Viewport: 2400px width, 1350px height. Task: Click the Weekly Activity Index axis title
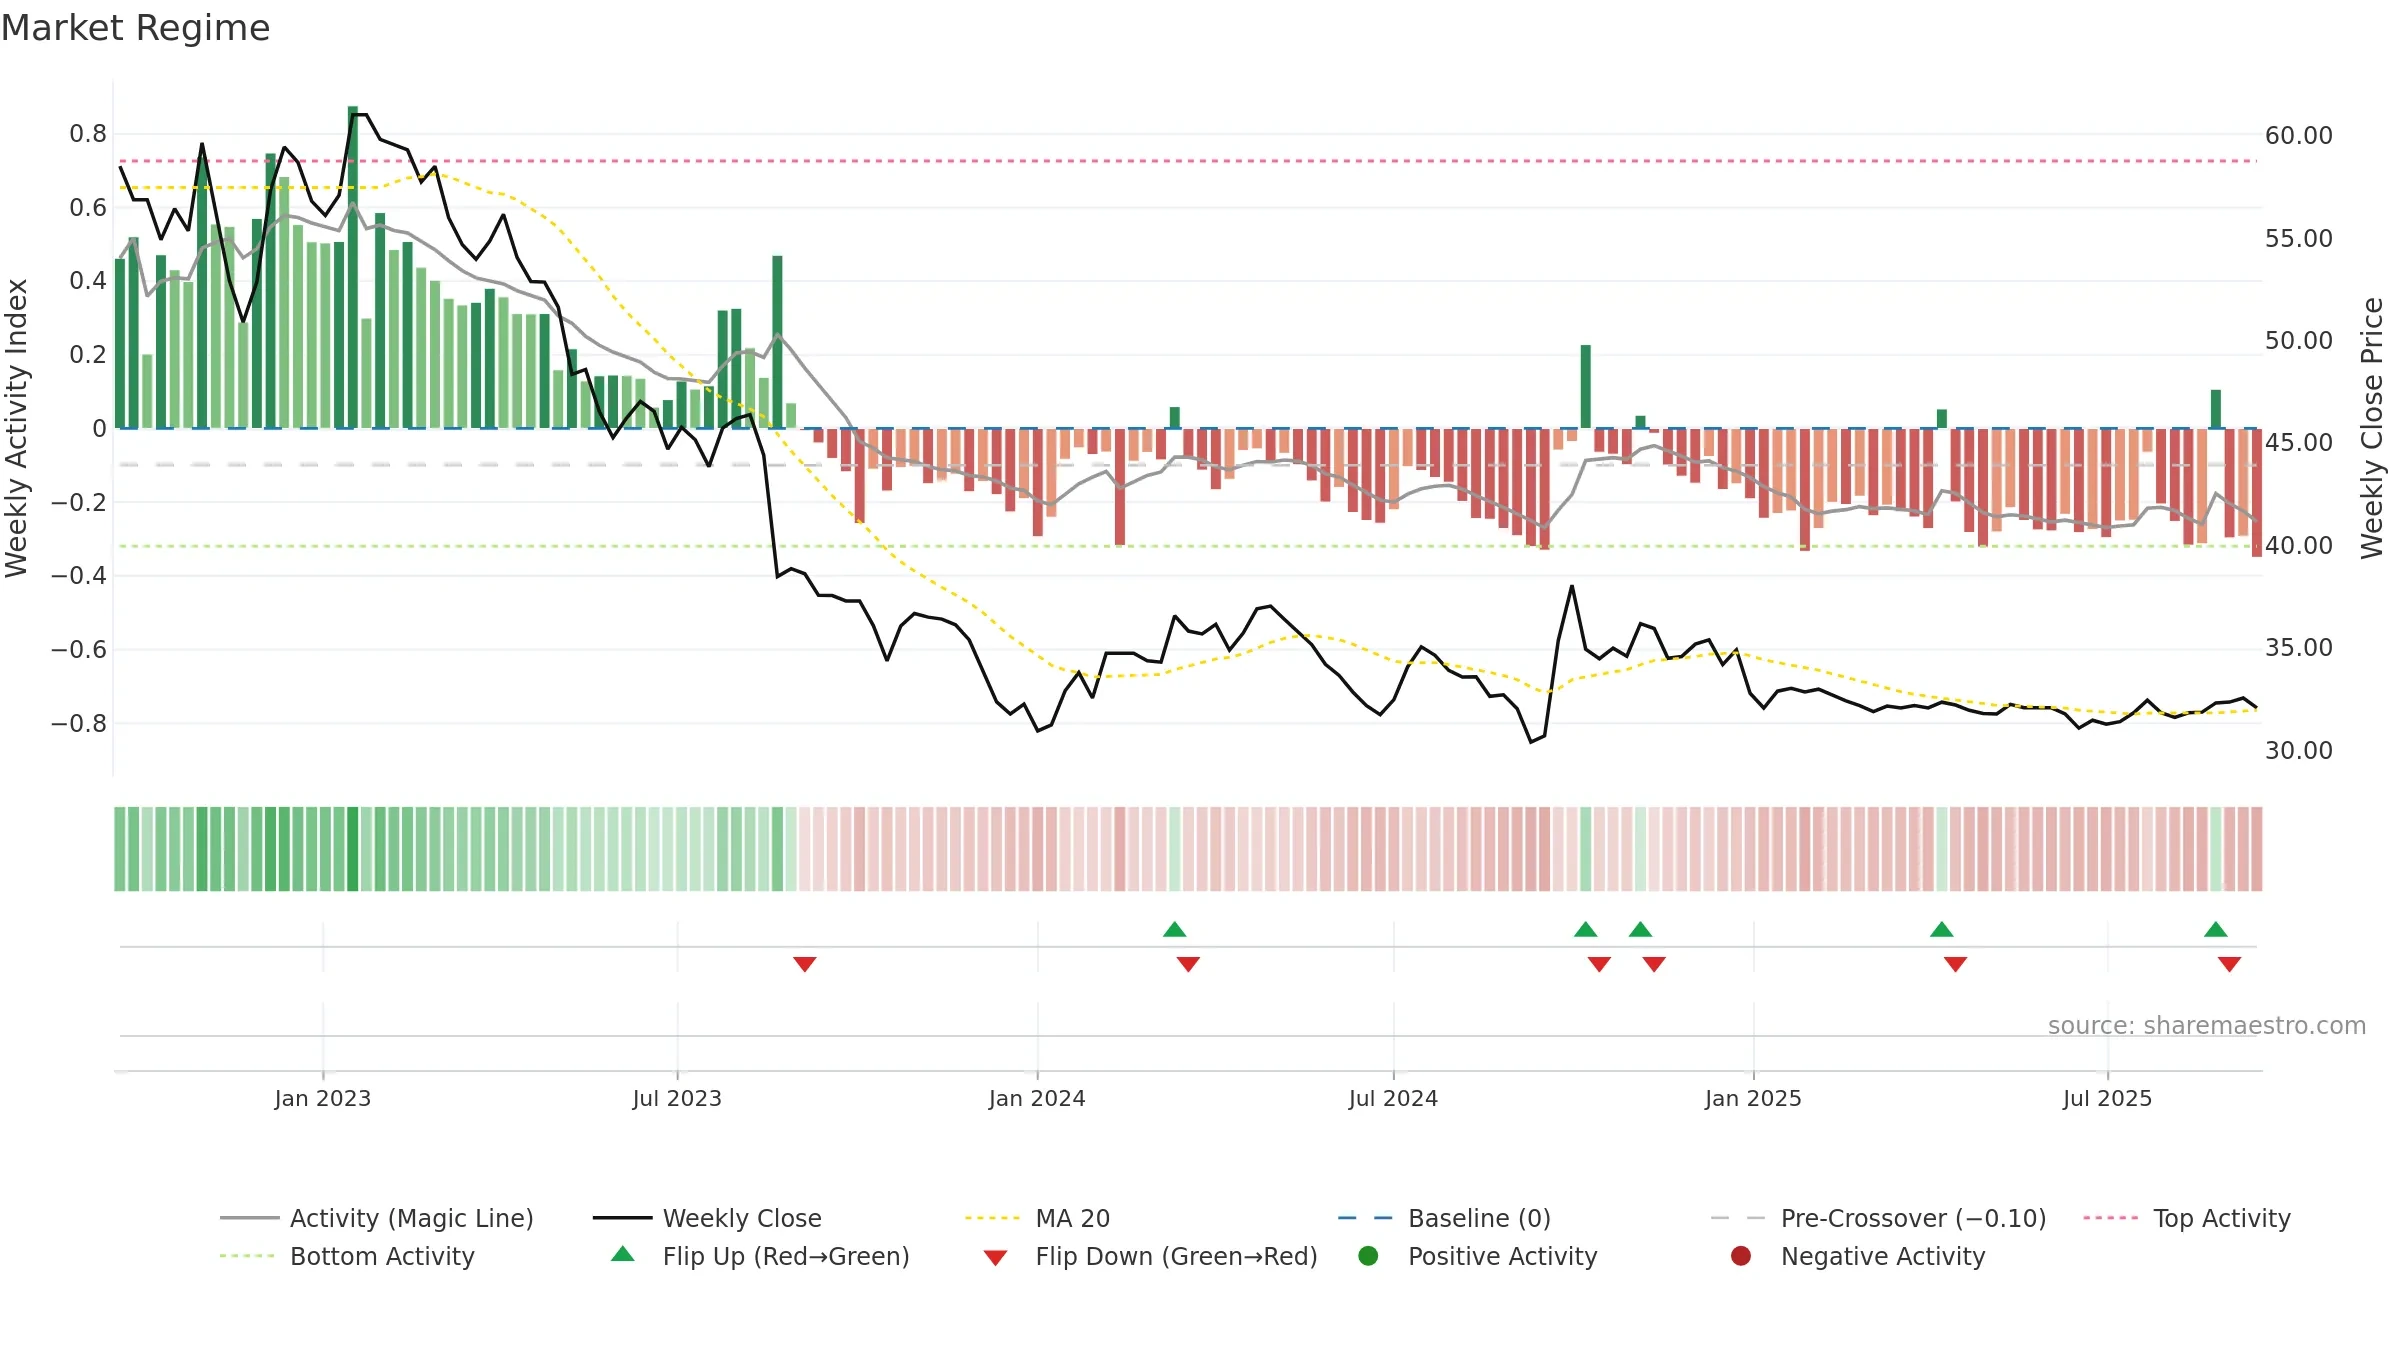[x=16, y=428]
